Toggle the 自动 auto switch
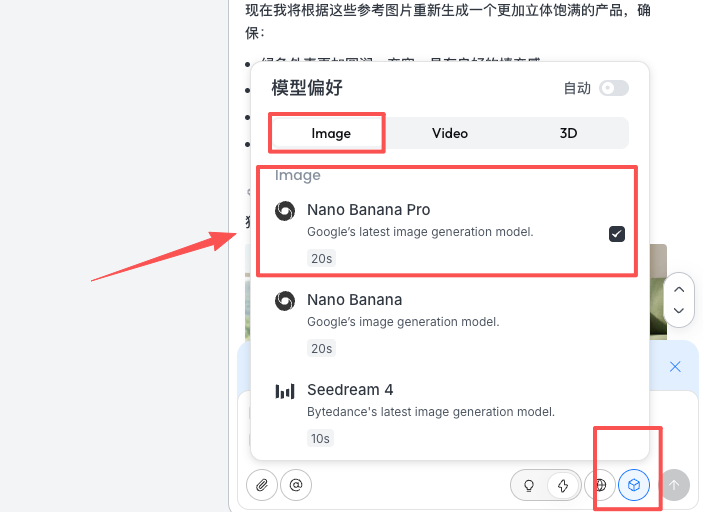This screenshot has width=703, height=512. click(x=614, y=88)
